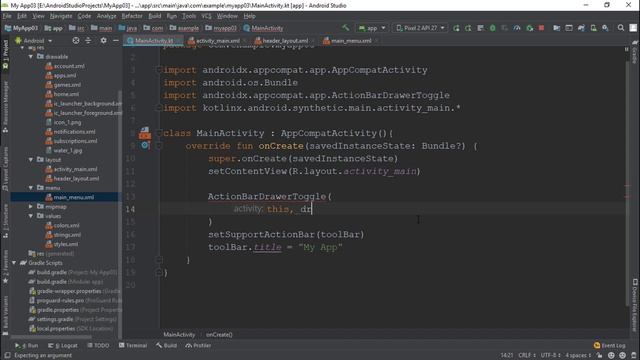Select icon_1.png in project tree

[x=63, y=122]
